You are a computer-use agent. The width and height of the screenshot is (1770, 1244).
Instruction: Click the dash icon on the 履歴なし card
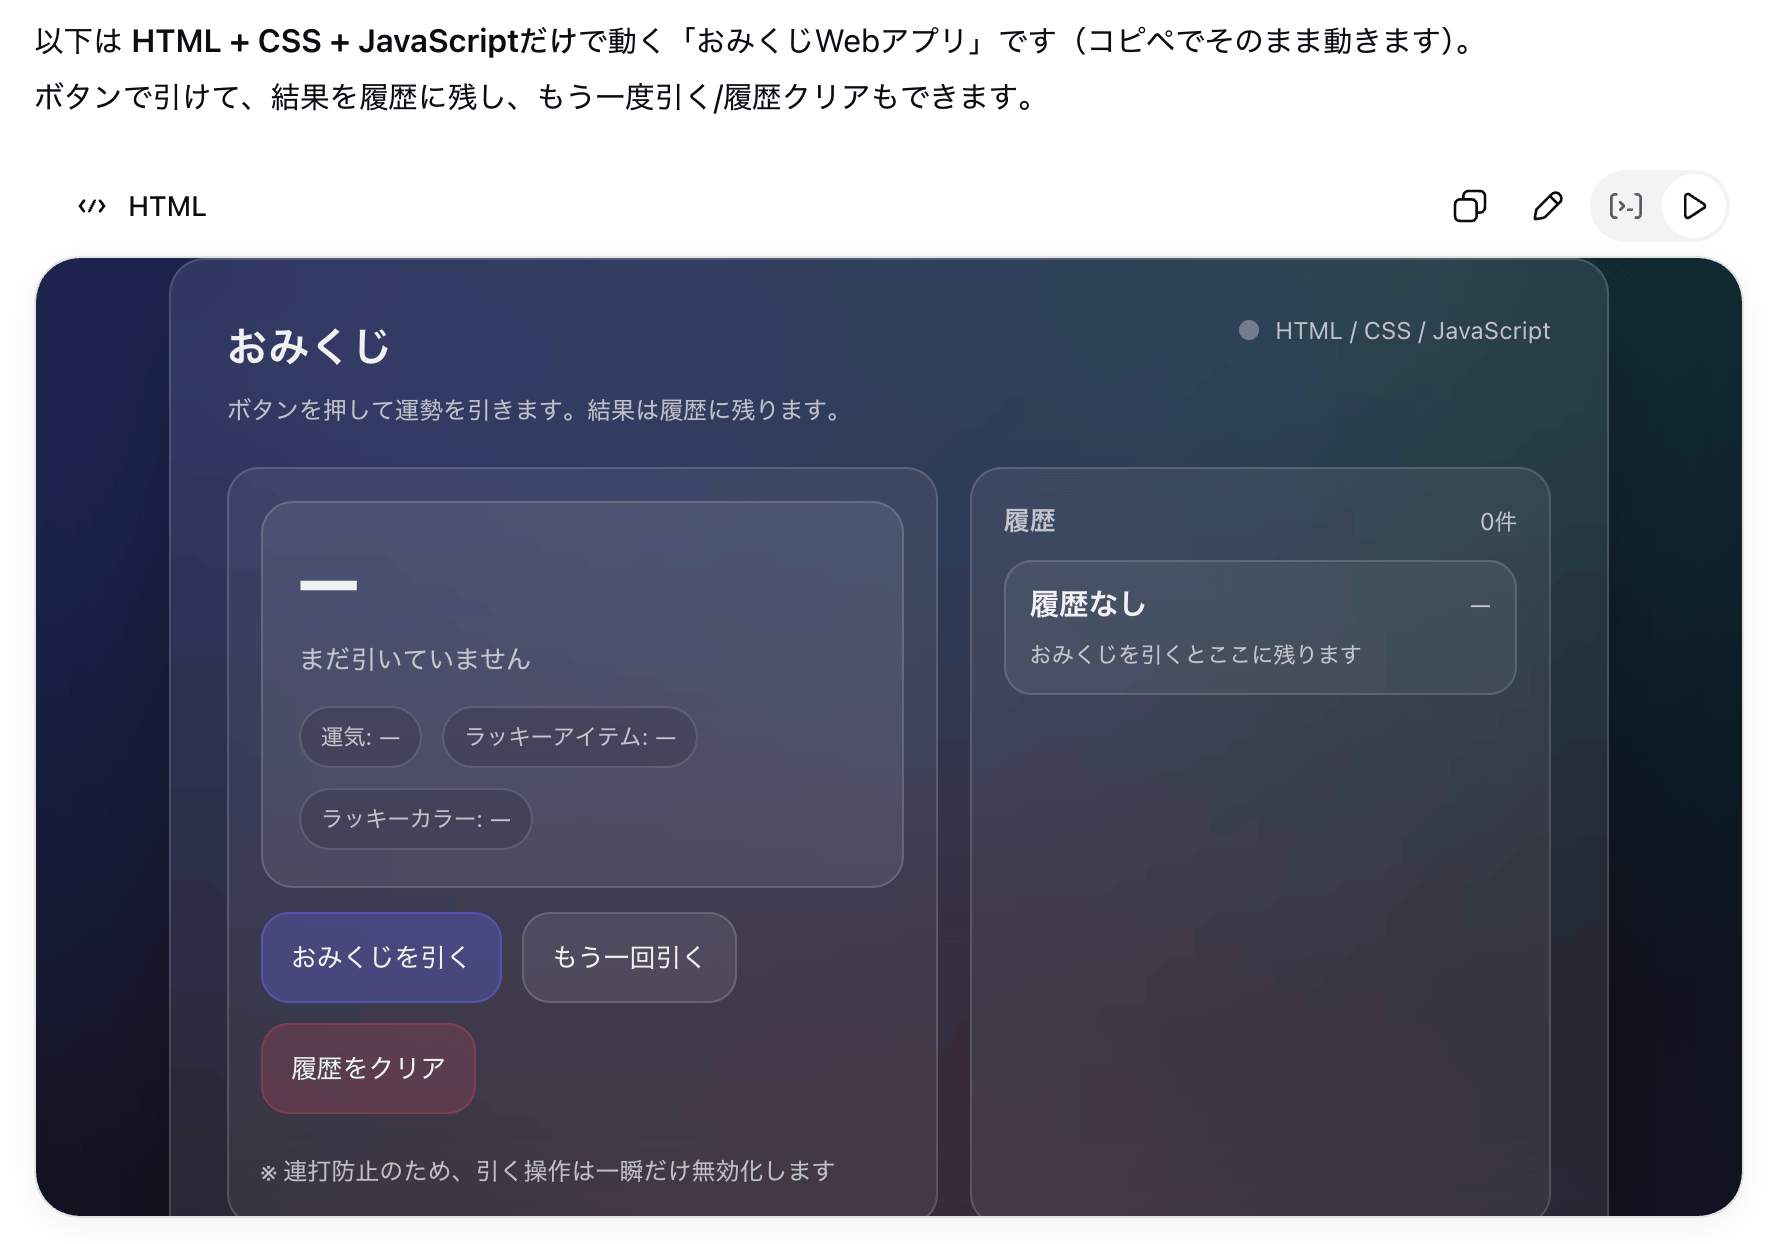(1481, 605)
